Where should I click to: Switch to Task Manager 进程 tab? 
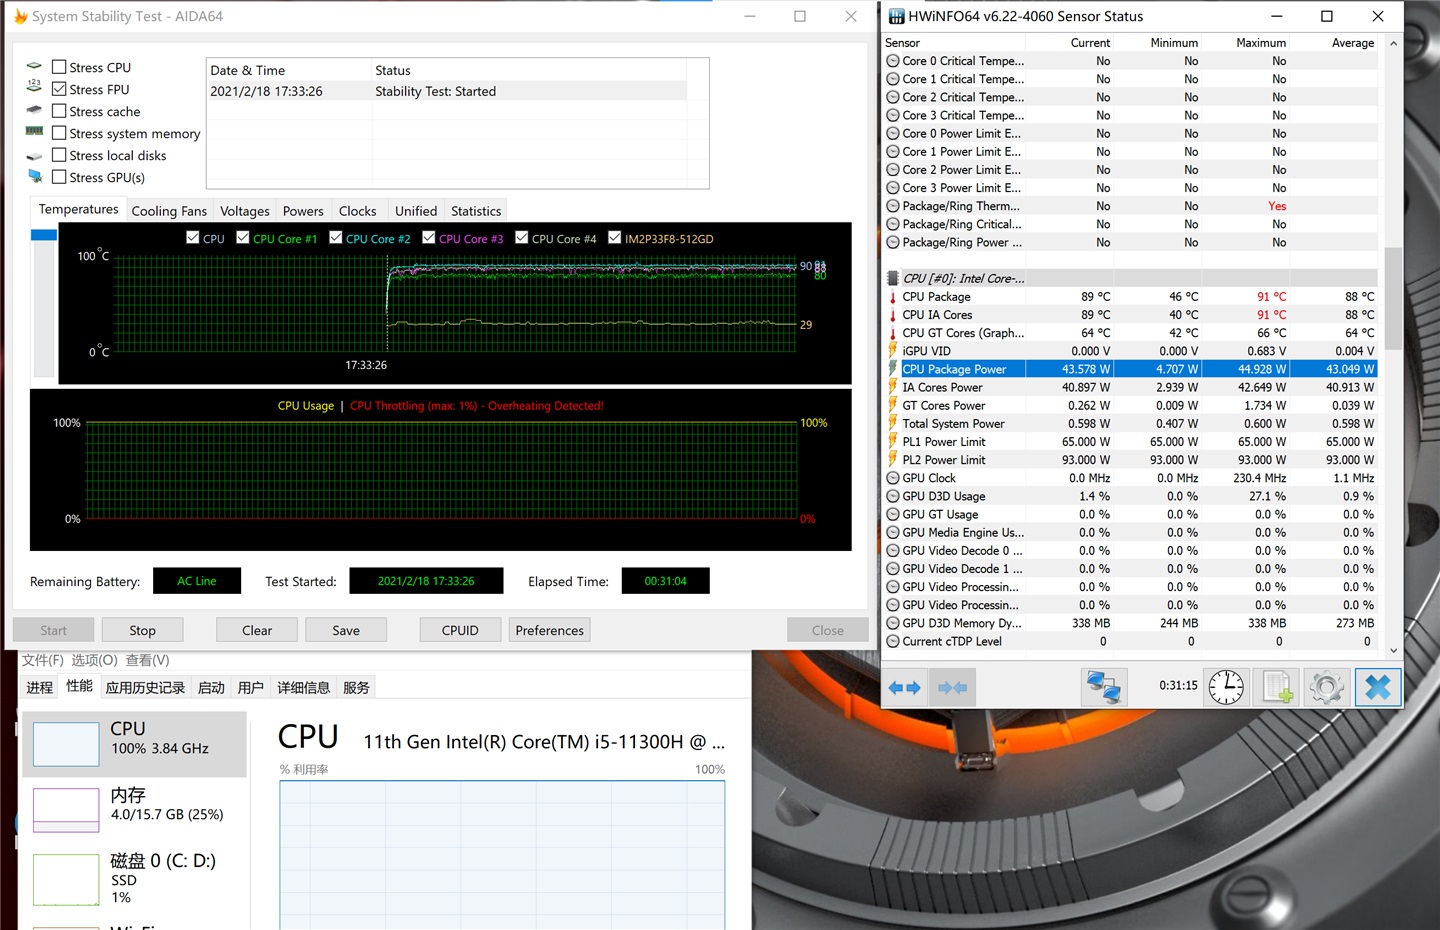pyautogui.click(x=40, y=688)
